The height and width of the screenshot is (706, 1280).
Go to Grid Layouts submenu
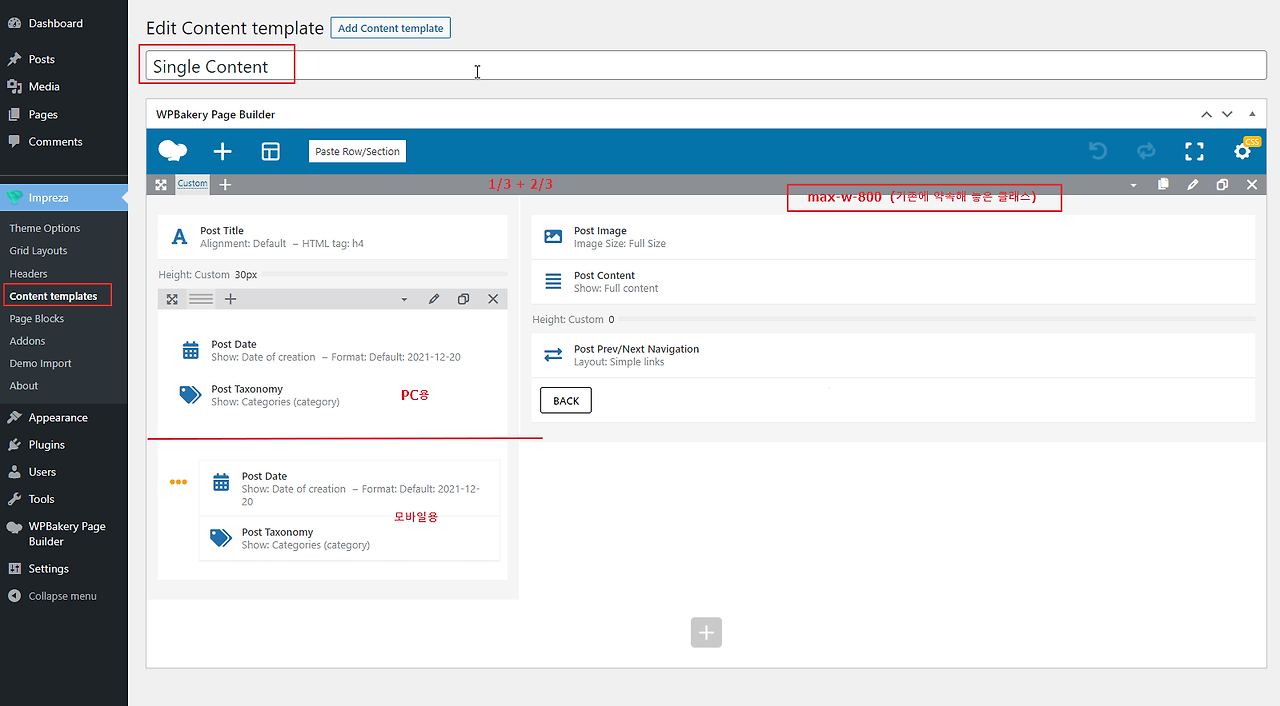(x=38, y=251)
